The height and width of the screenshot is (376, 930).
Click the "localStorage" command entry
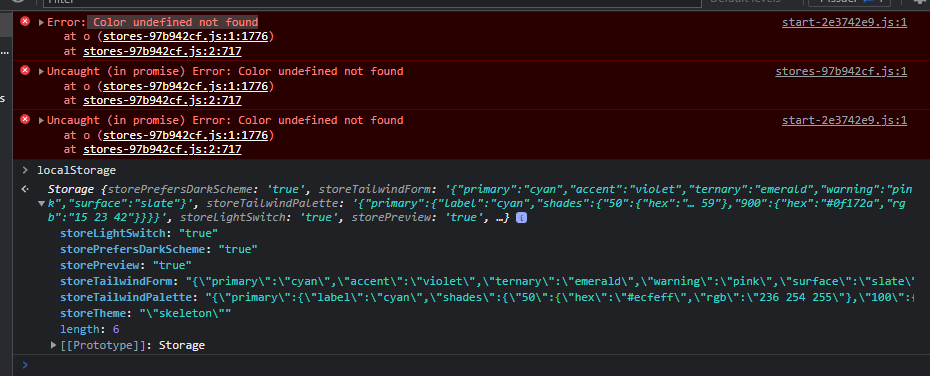click(x=77, y=171)
